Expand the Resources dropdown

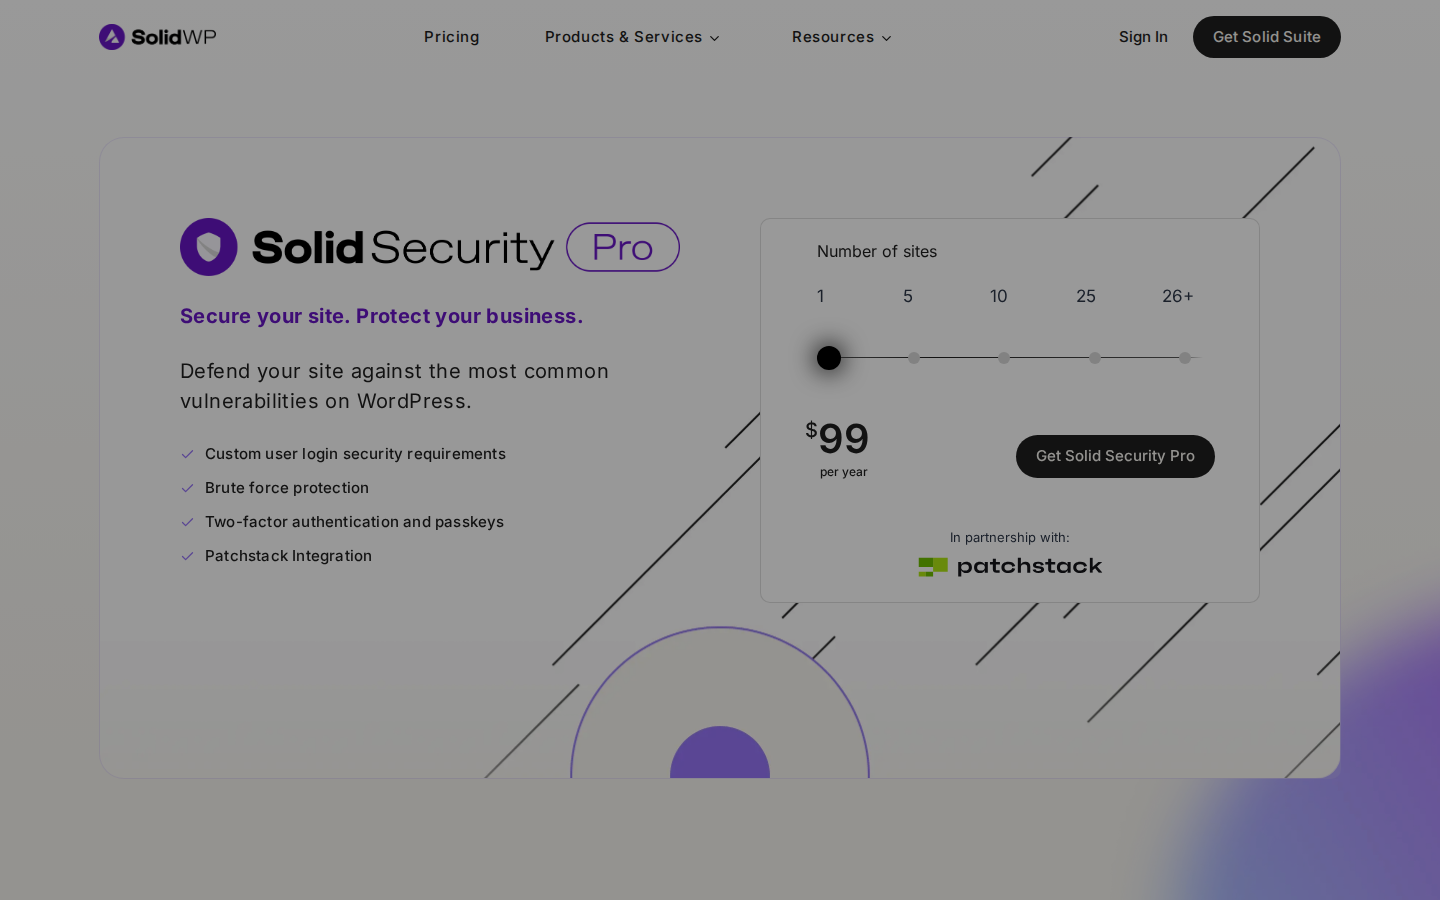tap(841, 37)
